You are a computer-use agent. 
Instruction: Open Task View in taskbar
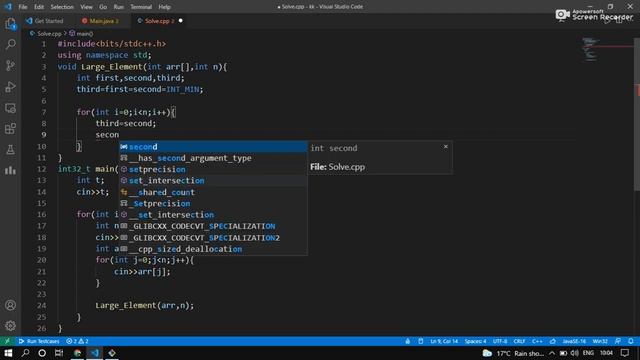click(59, 353)
